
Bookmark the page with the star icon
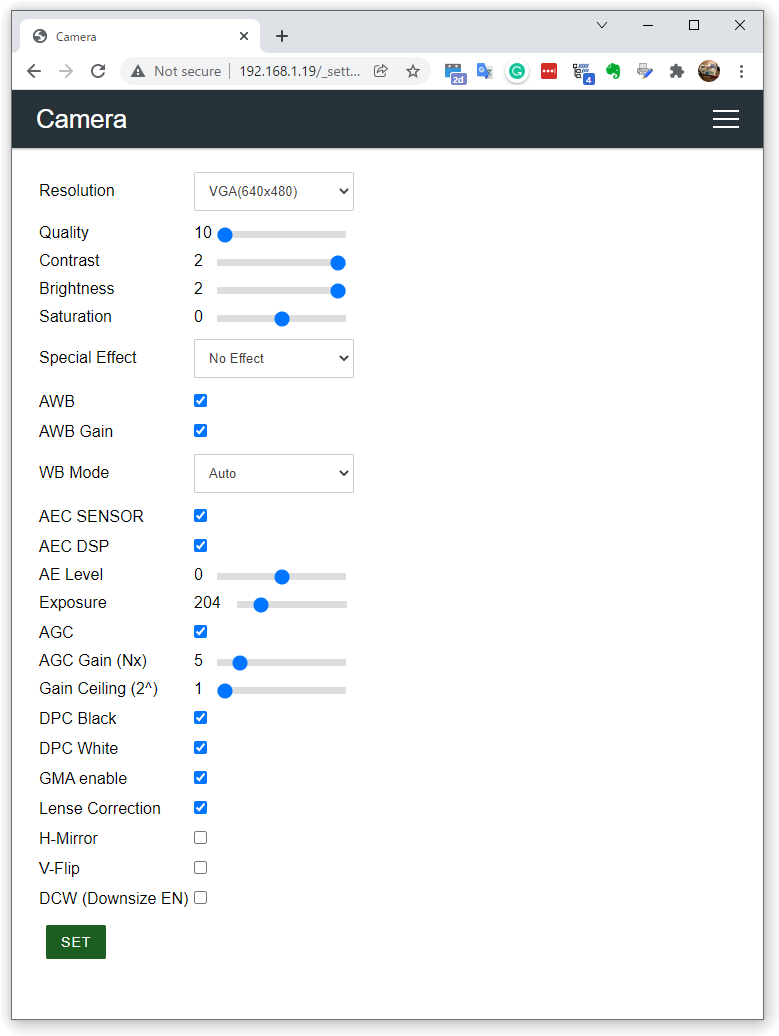pos(411,71)
